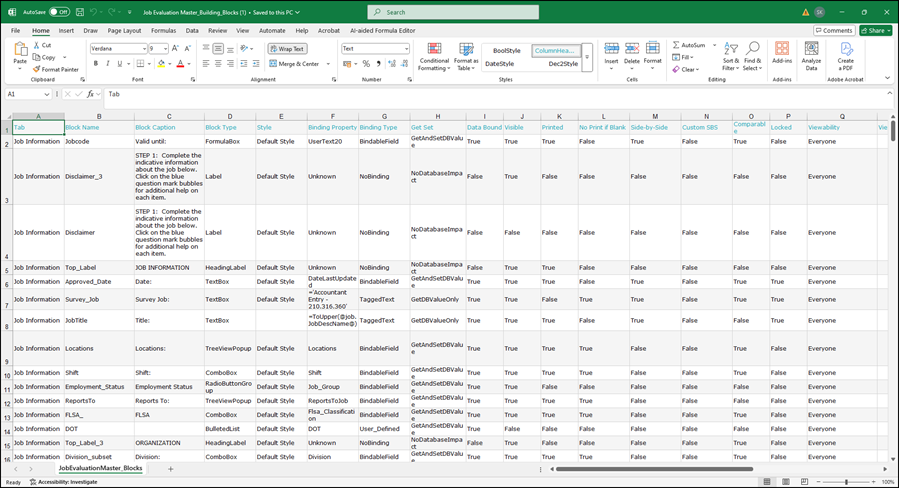Click the Cut scissors icon
This screenshot has height=488, width=899.
[x=37, y=45]
